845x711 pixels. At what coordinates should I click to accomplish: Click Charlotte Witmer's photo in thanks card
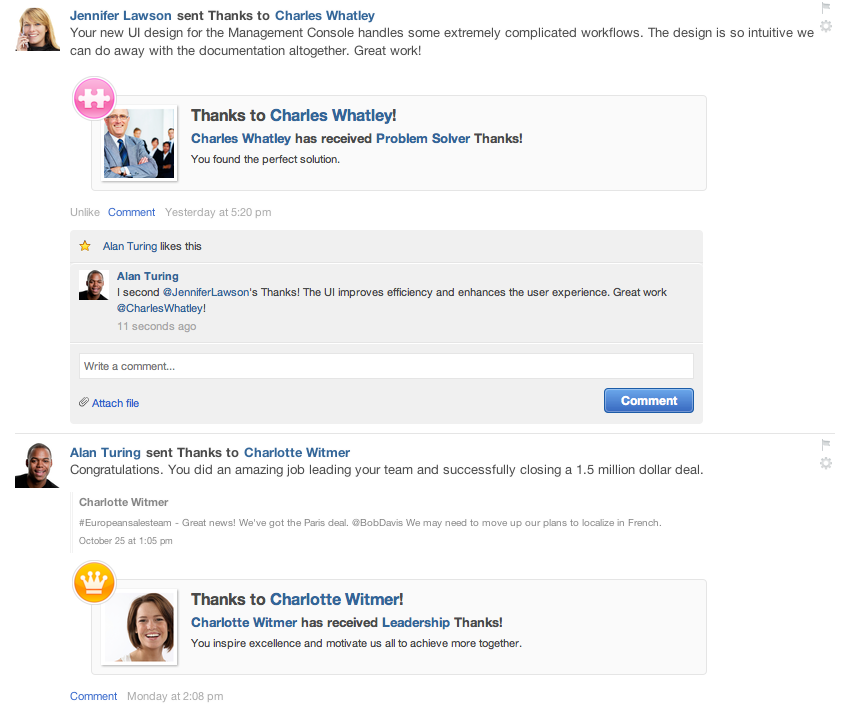click(x=139, y=627)
